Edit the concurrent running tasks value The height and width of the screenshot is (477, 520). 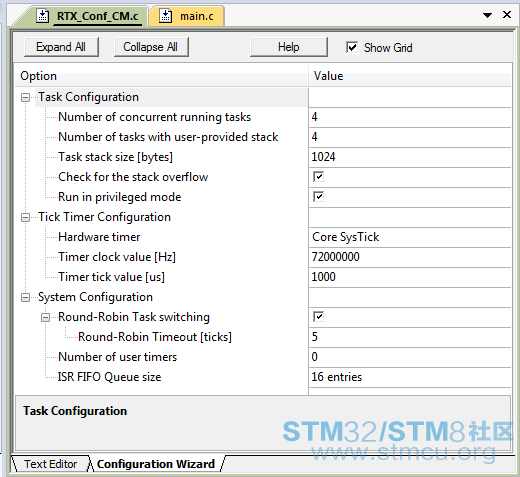click(x=410, y=117)
